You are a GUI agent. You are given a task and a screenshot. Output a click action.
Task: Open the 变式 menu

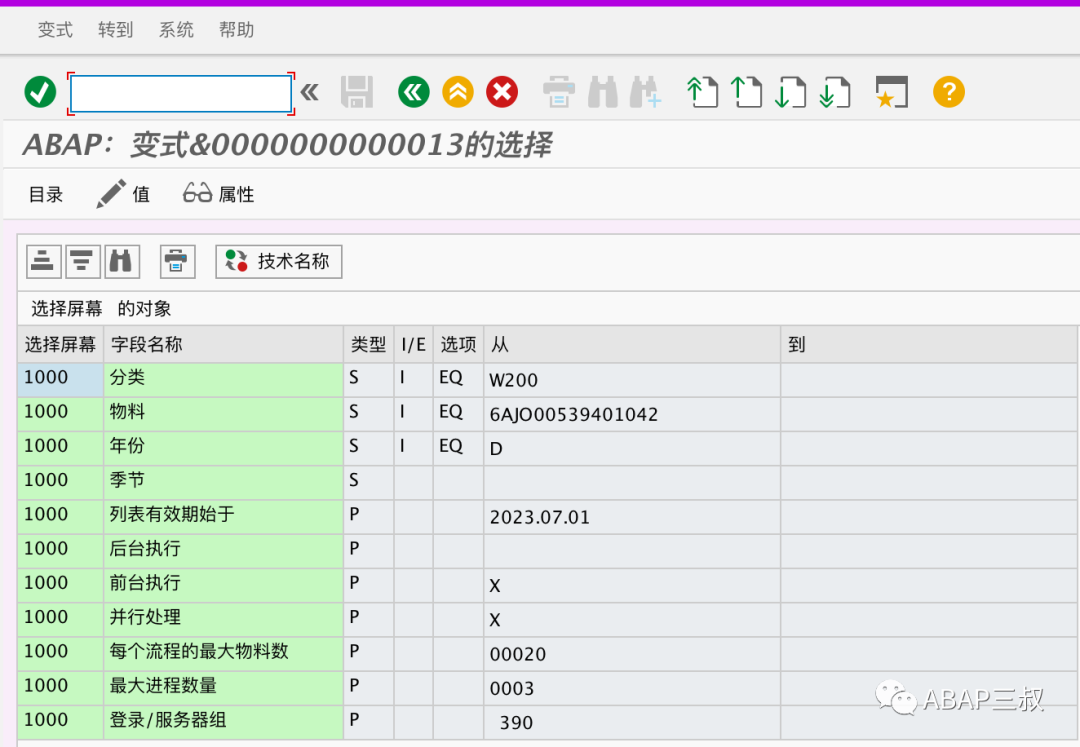(x=55, y=30)
